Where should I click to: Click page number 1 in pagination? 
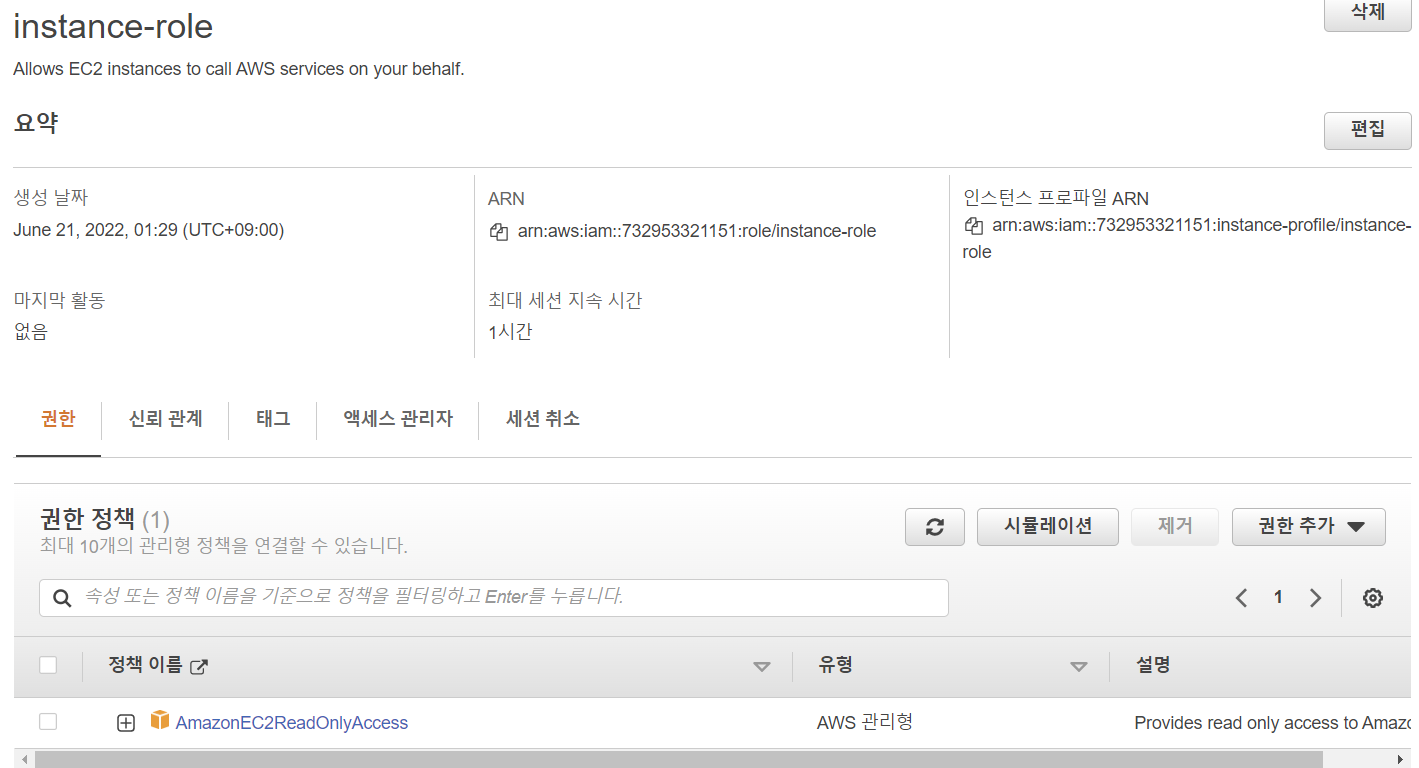[x=1278, y=597]
